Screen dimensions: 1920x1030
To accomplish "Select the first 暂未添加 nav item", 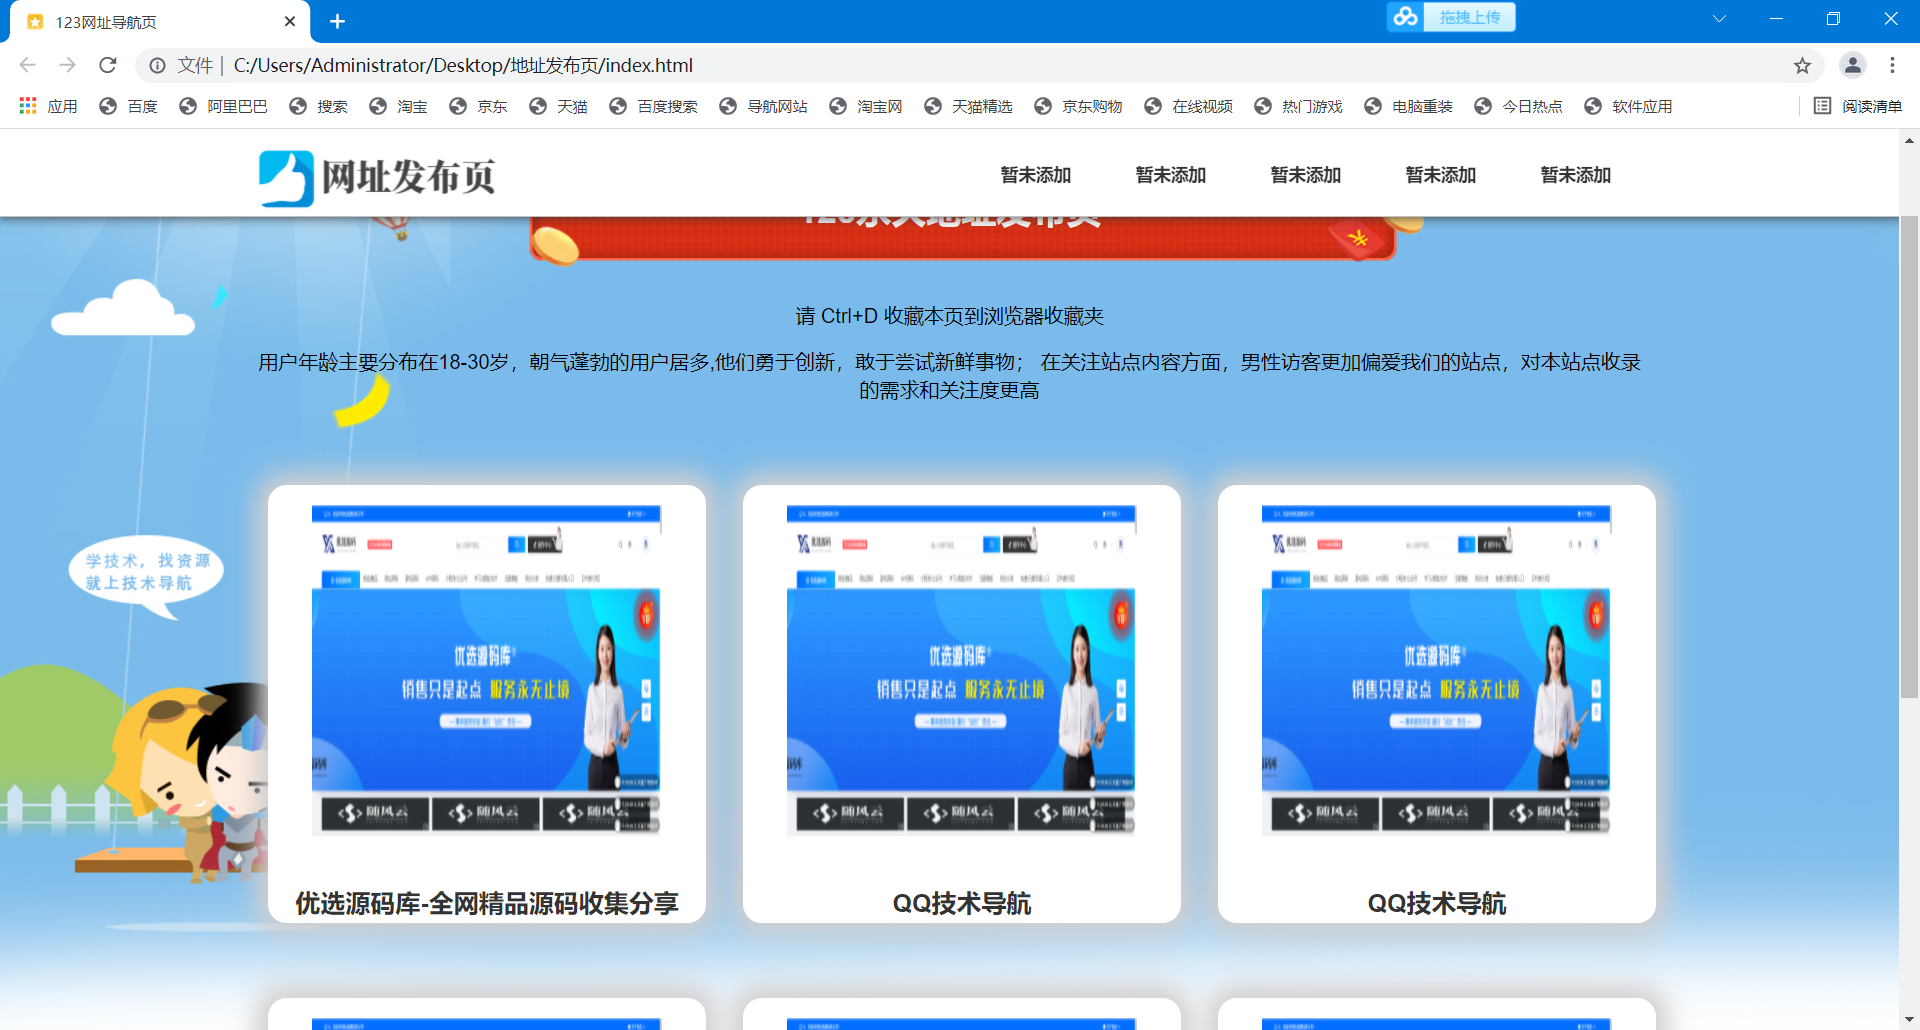I will tap(1036, 175).
